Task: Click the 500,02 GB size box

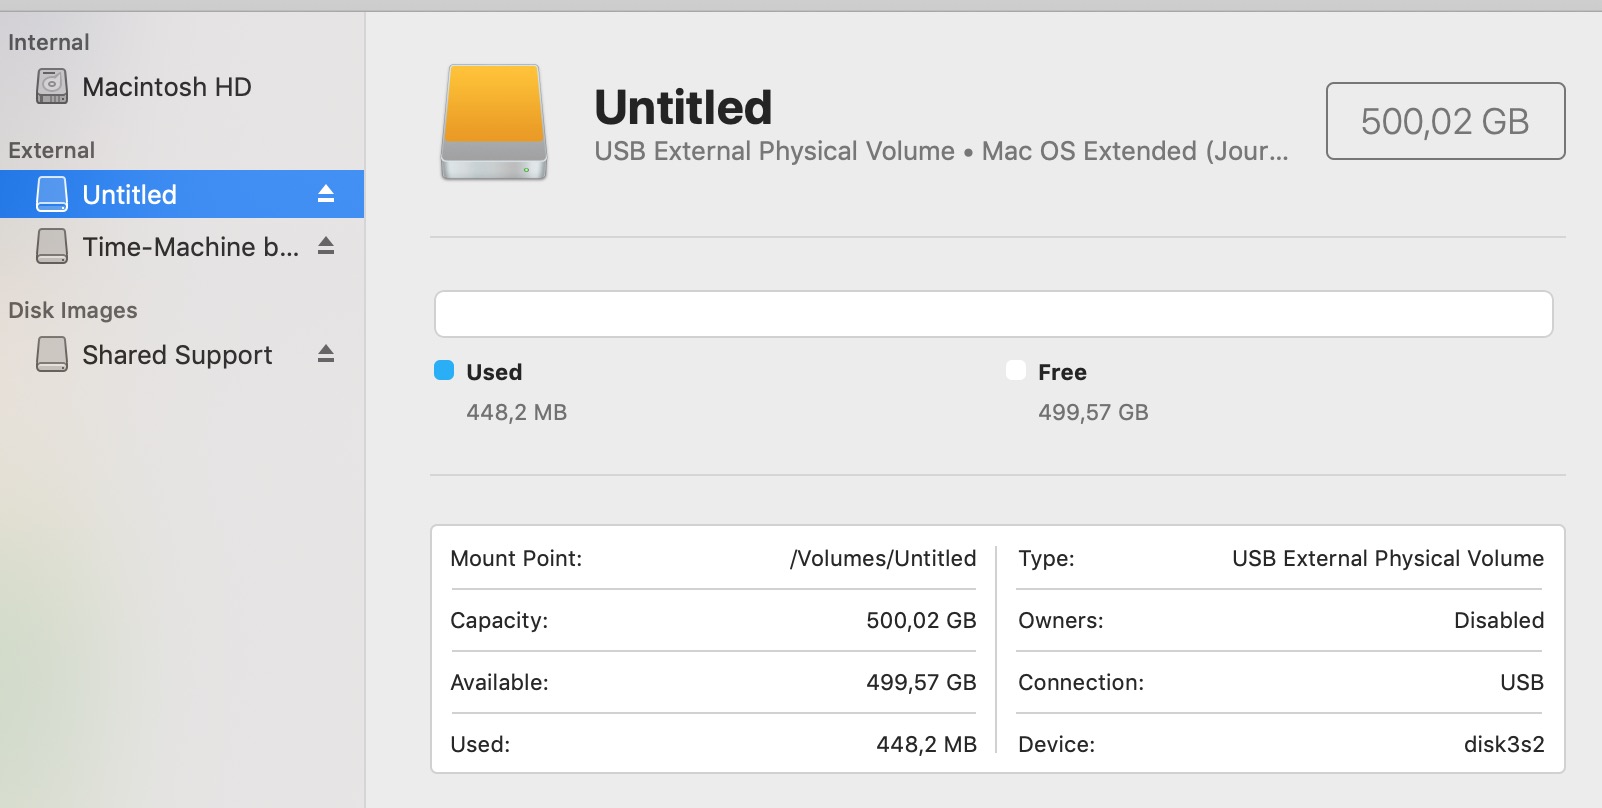Action: click(1445, 121)
